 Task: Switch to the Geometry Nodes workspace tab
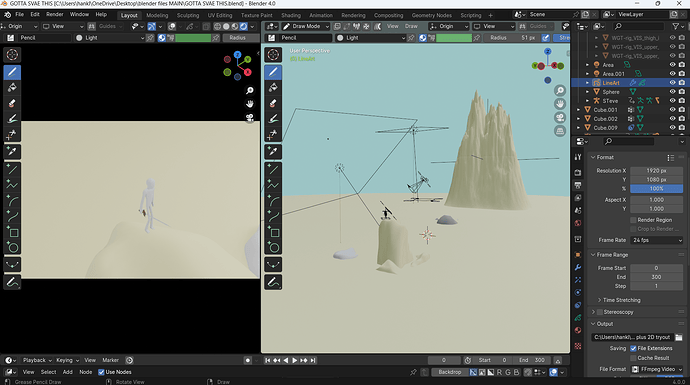tap(432, 15)
